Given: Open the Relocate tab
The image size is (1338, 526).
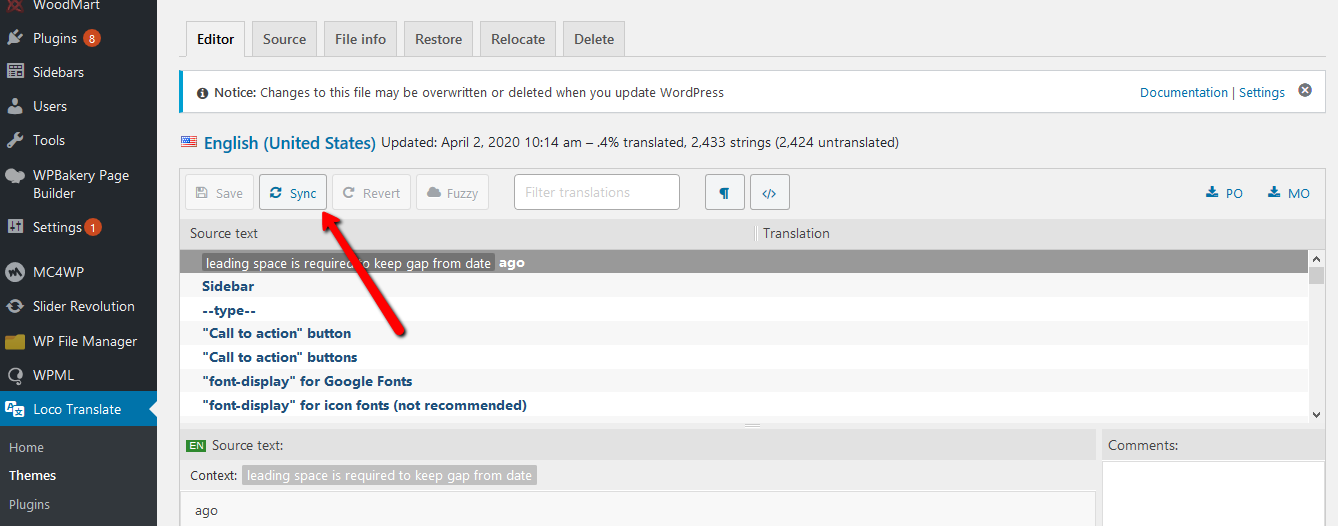Looking at the screenshot, I should (x=518, y=39).
